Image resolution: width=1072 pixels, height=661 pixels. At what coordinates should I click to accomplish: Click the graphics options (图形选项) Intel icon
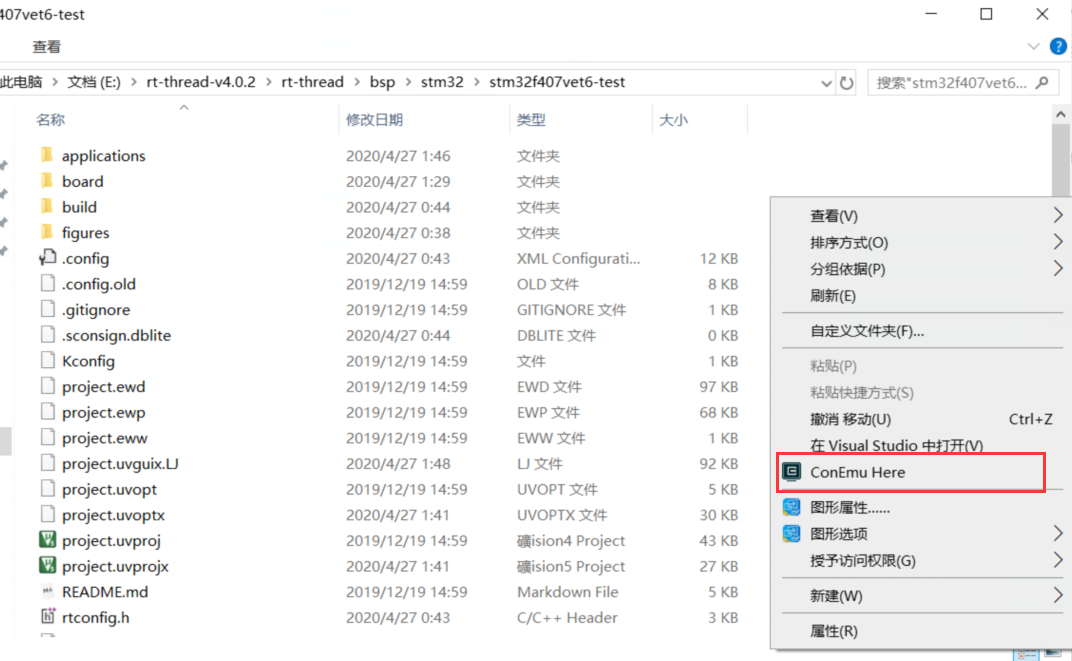pyautogui.click(x=791, y=533)
